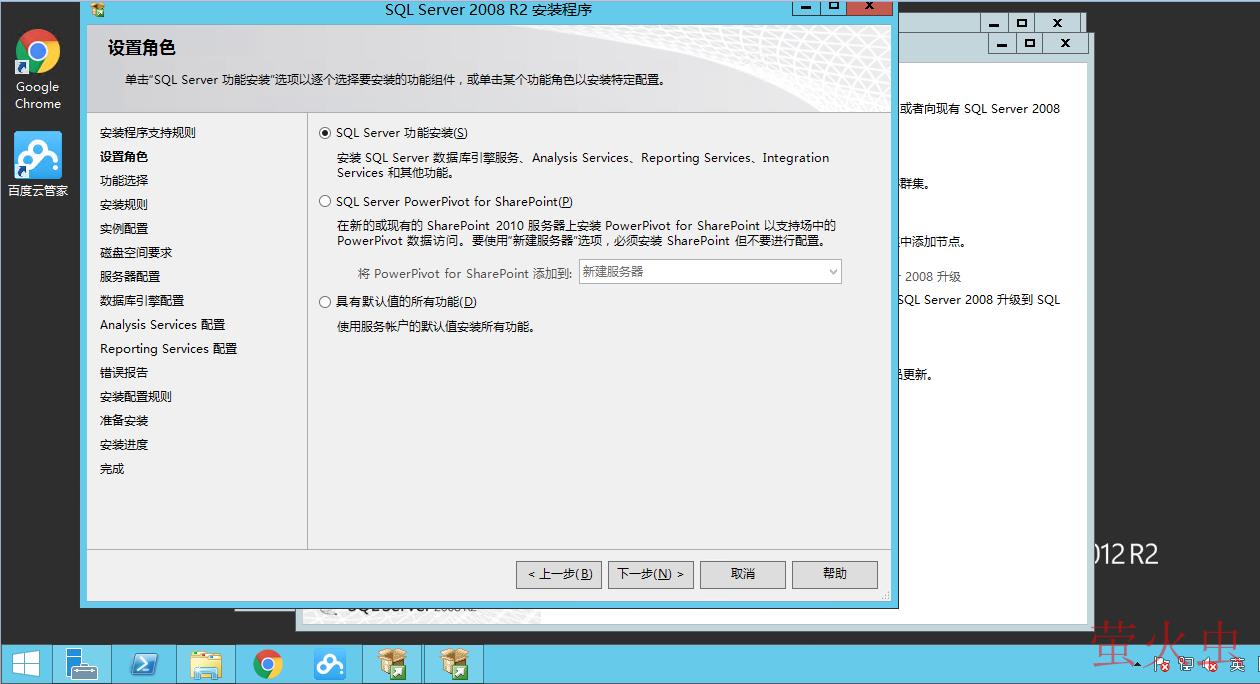The image size is (1260, 684).
Task: Select 磁盘空间要求 step in sidebar
Action: pyautogui.click(x=136, y=253)
